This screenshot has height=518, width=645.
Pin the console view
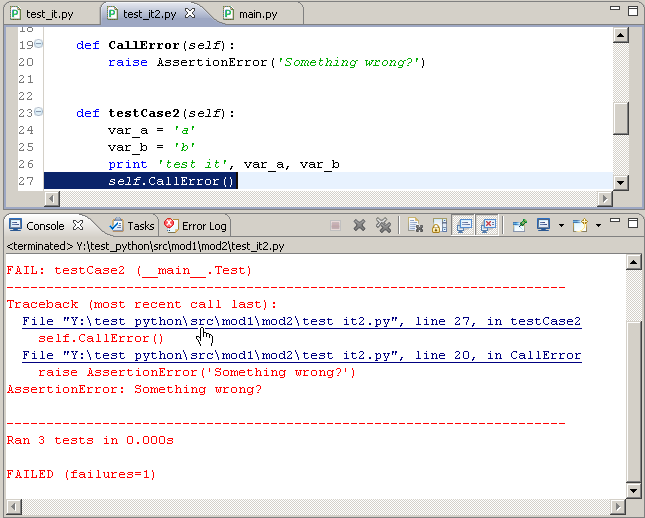[x=520, y=225]
